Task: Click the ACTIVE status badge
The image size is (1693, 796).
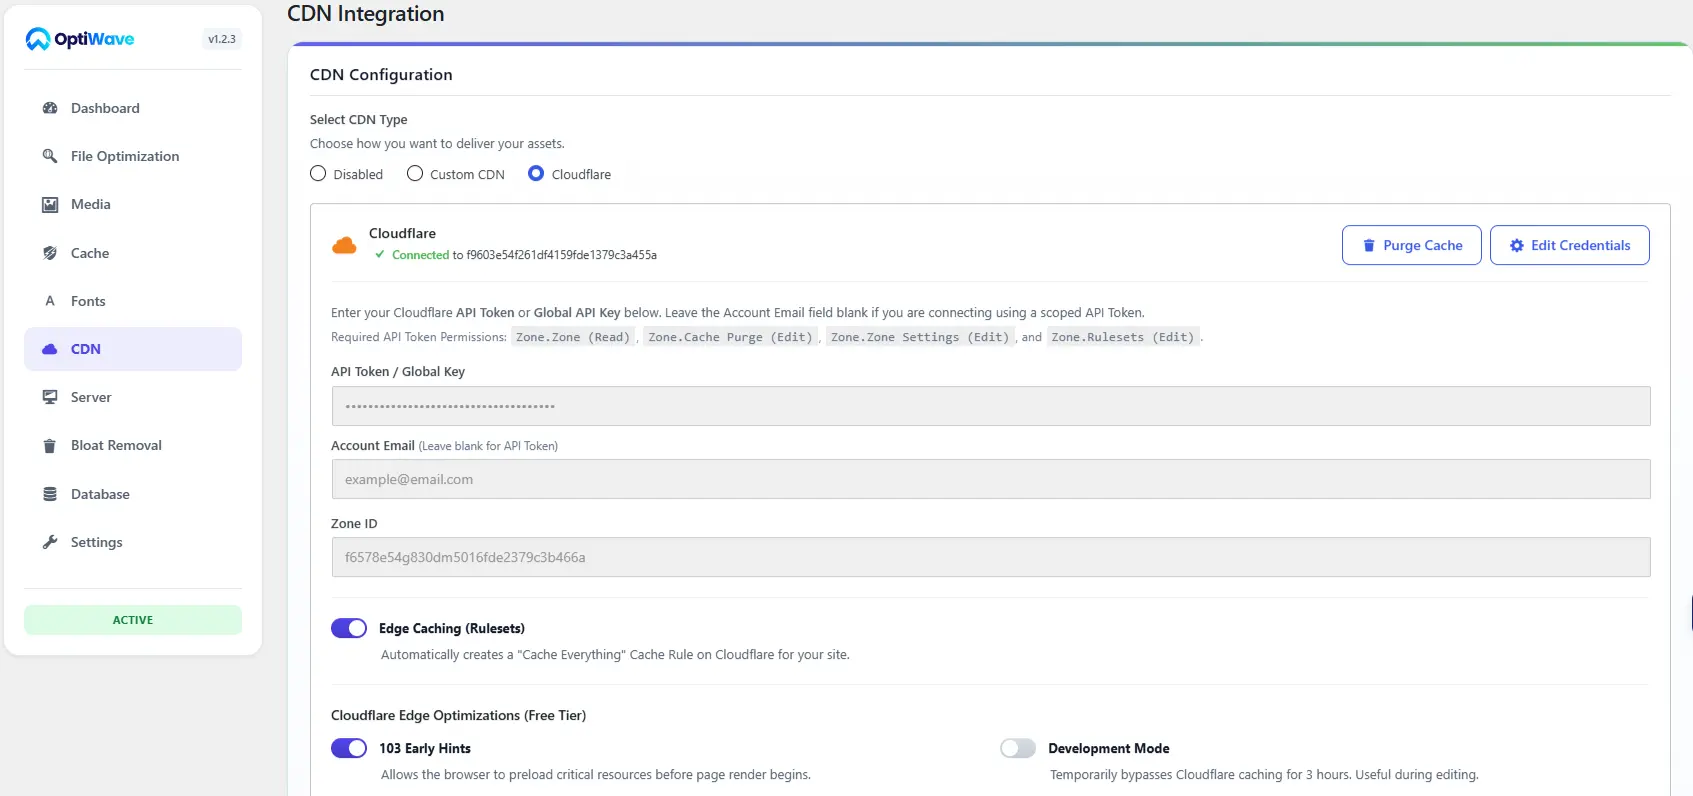Action: pos(133,620)
